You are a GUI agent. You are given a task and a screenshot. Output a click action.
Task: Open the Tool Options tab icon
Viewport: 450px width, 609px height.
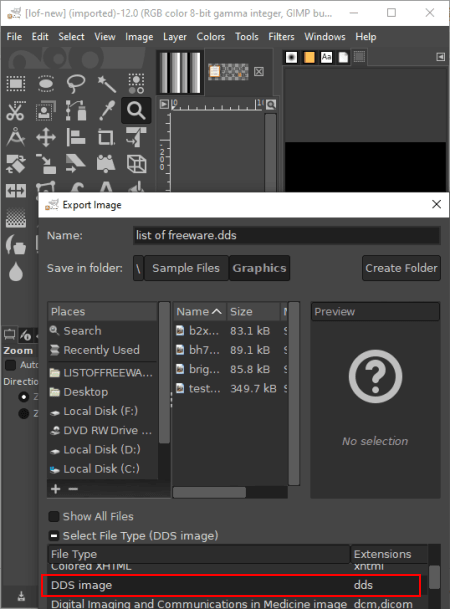9,334
